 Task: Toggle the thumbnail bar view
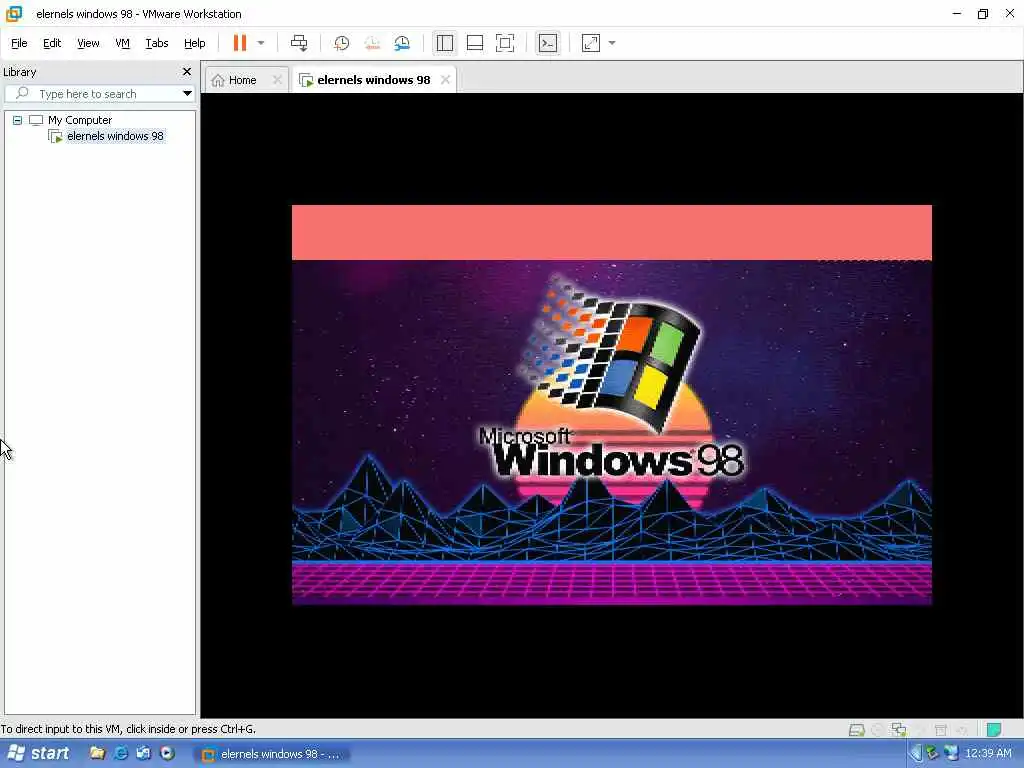[x=475, y=43]
